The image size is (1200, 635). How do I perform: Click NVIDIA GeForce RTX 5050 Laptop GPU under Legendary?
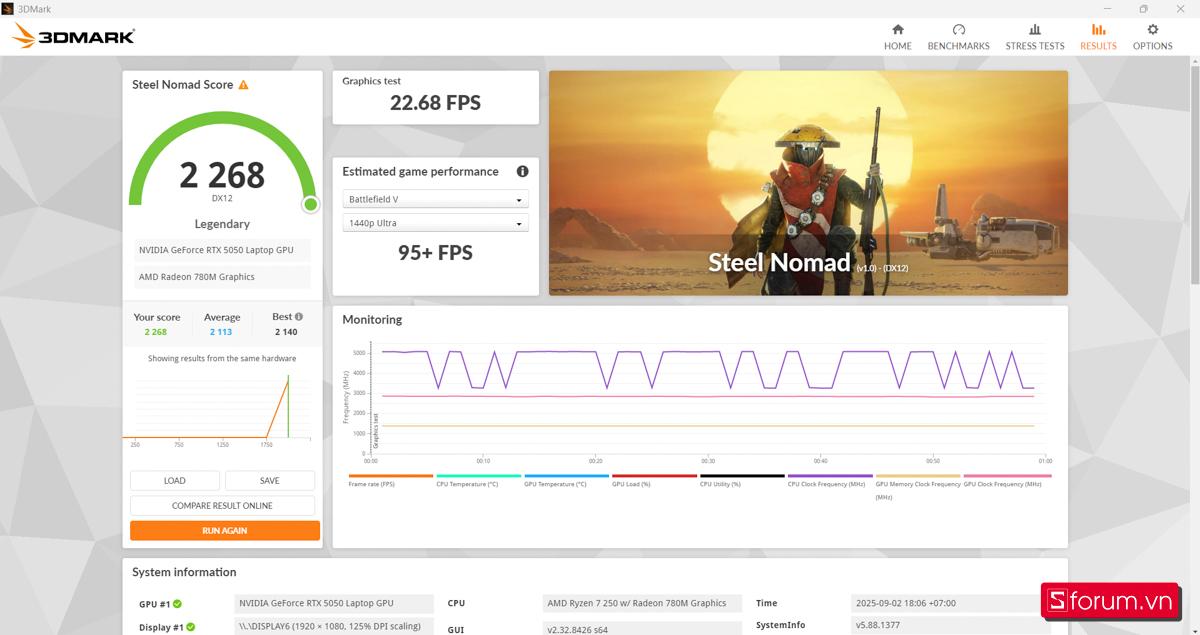pyautogui.click(x=222, y=250)
